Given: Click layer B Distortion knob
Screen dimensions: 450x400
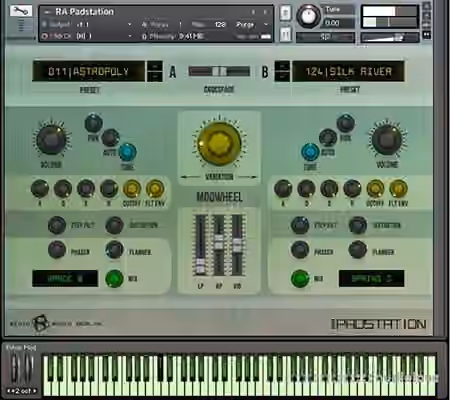Looking at the screenshot, I should 357,225.
